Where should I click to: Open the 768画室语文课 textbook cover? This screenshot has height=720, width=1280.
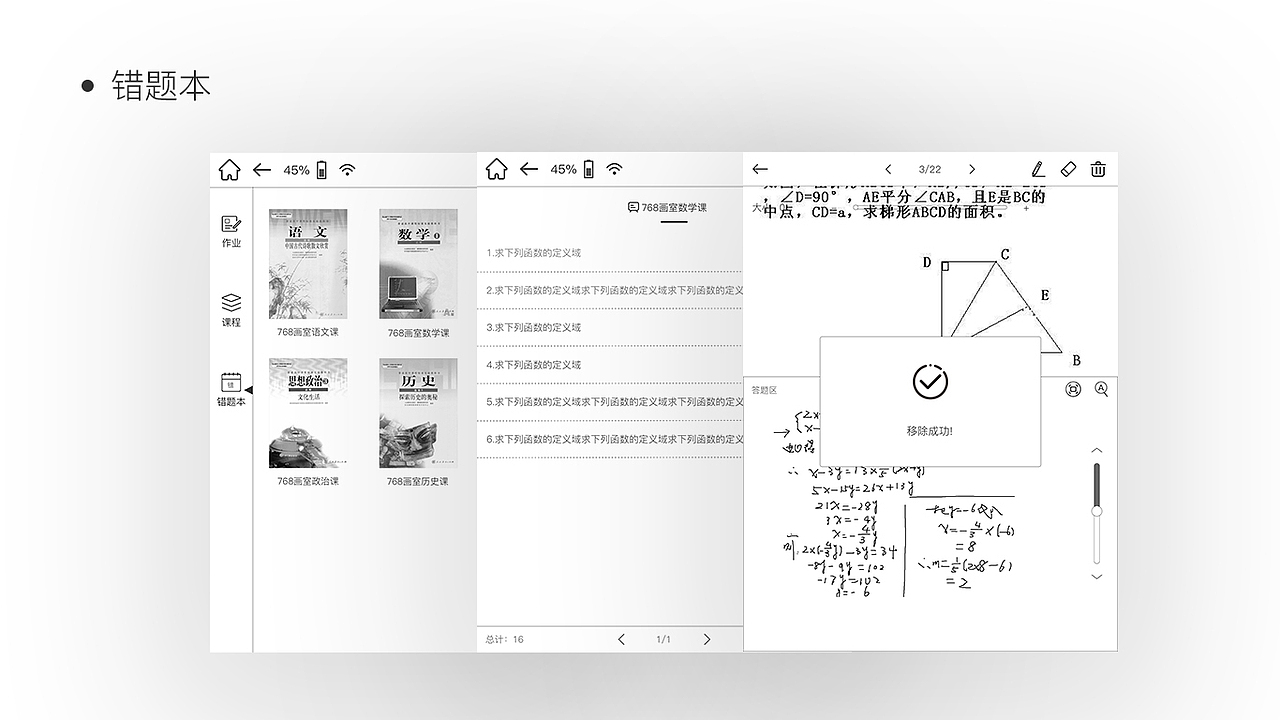tap(309, 264)
